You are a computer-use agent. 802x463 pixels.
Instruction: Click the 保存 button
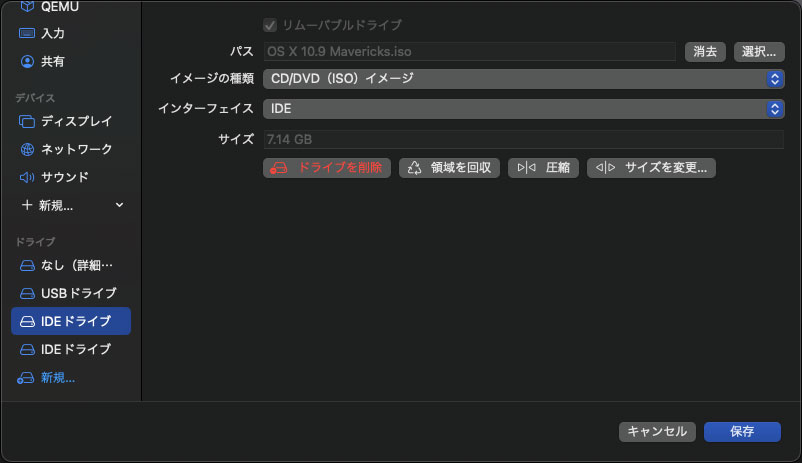pos(742,432)
